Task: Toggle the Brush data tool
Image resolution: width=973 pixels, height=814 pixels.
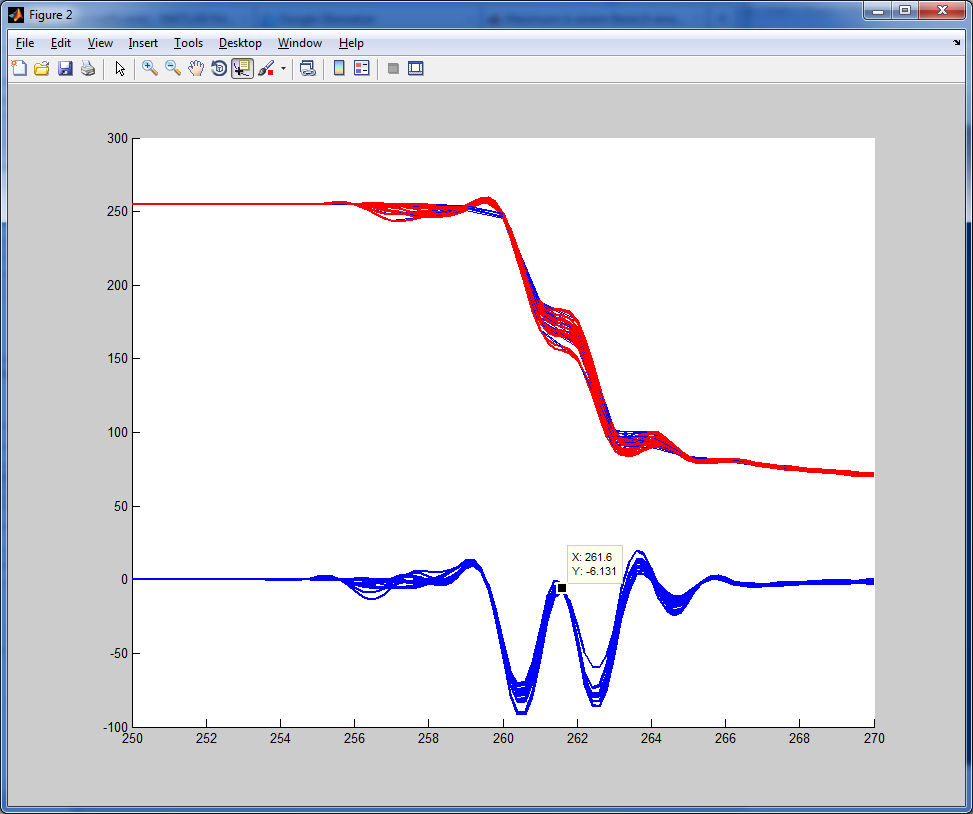Action: tap(266, 69)
